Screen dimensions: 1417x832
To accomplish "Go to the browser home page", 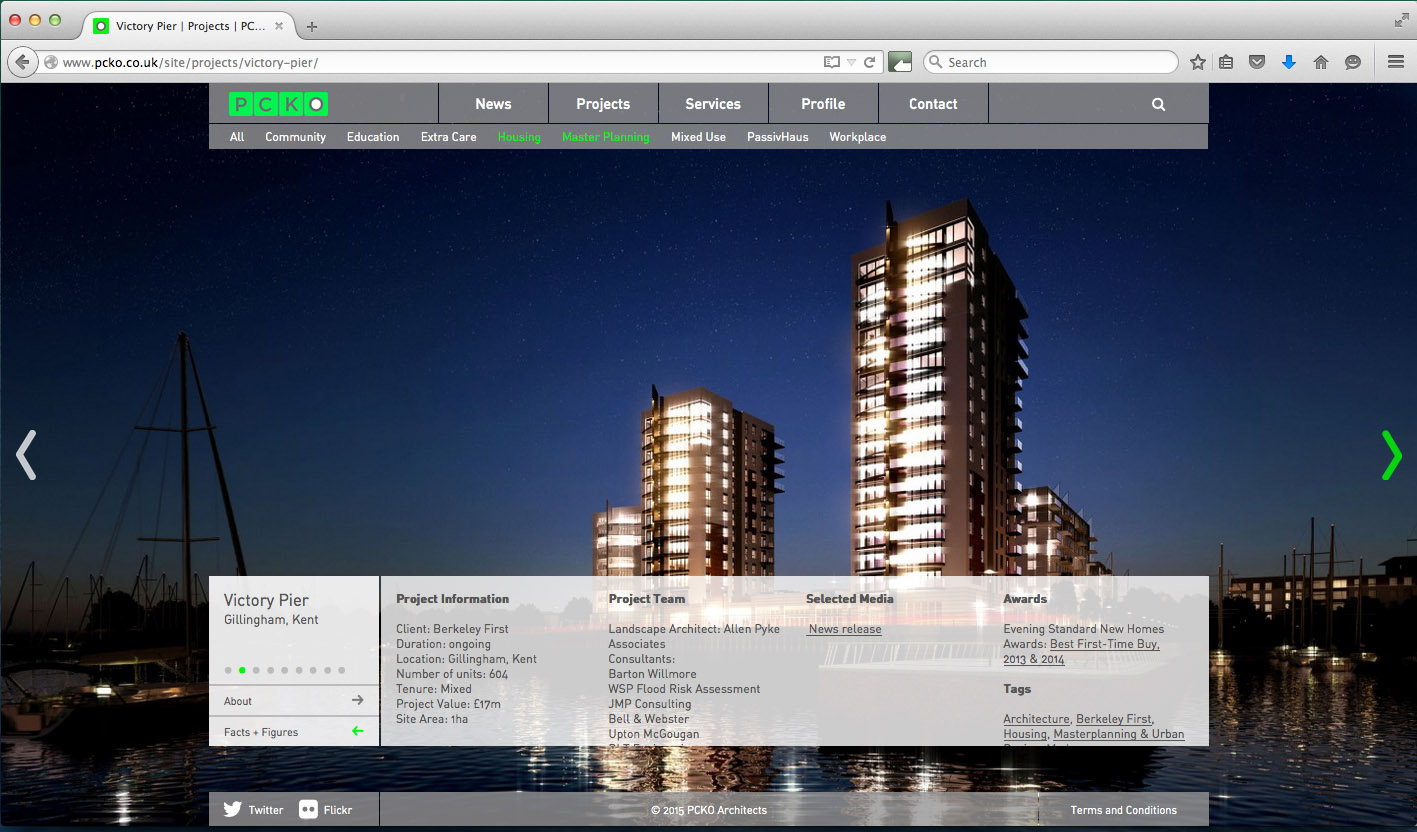I will click(x=1321, y=62).
